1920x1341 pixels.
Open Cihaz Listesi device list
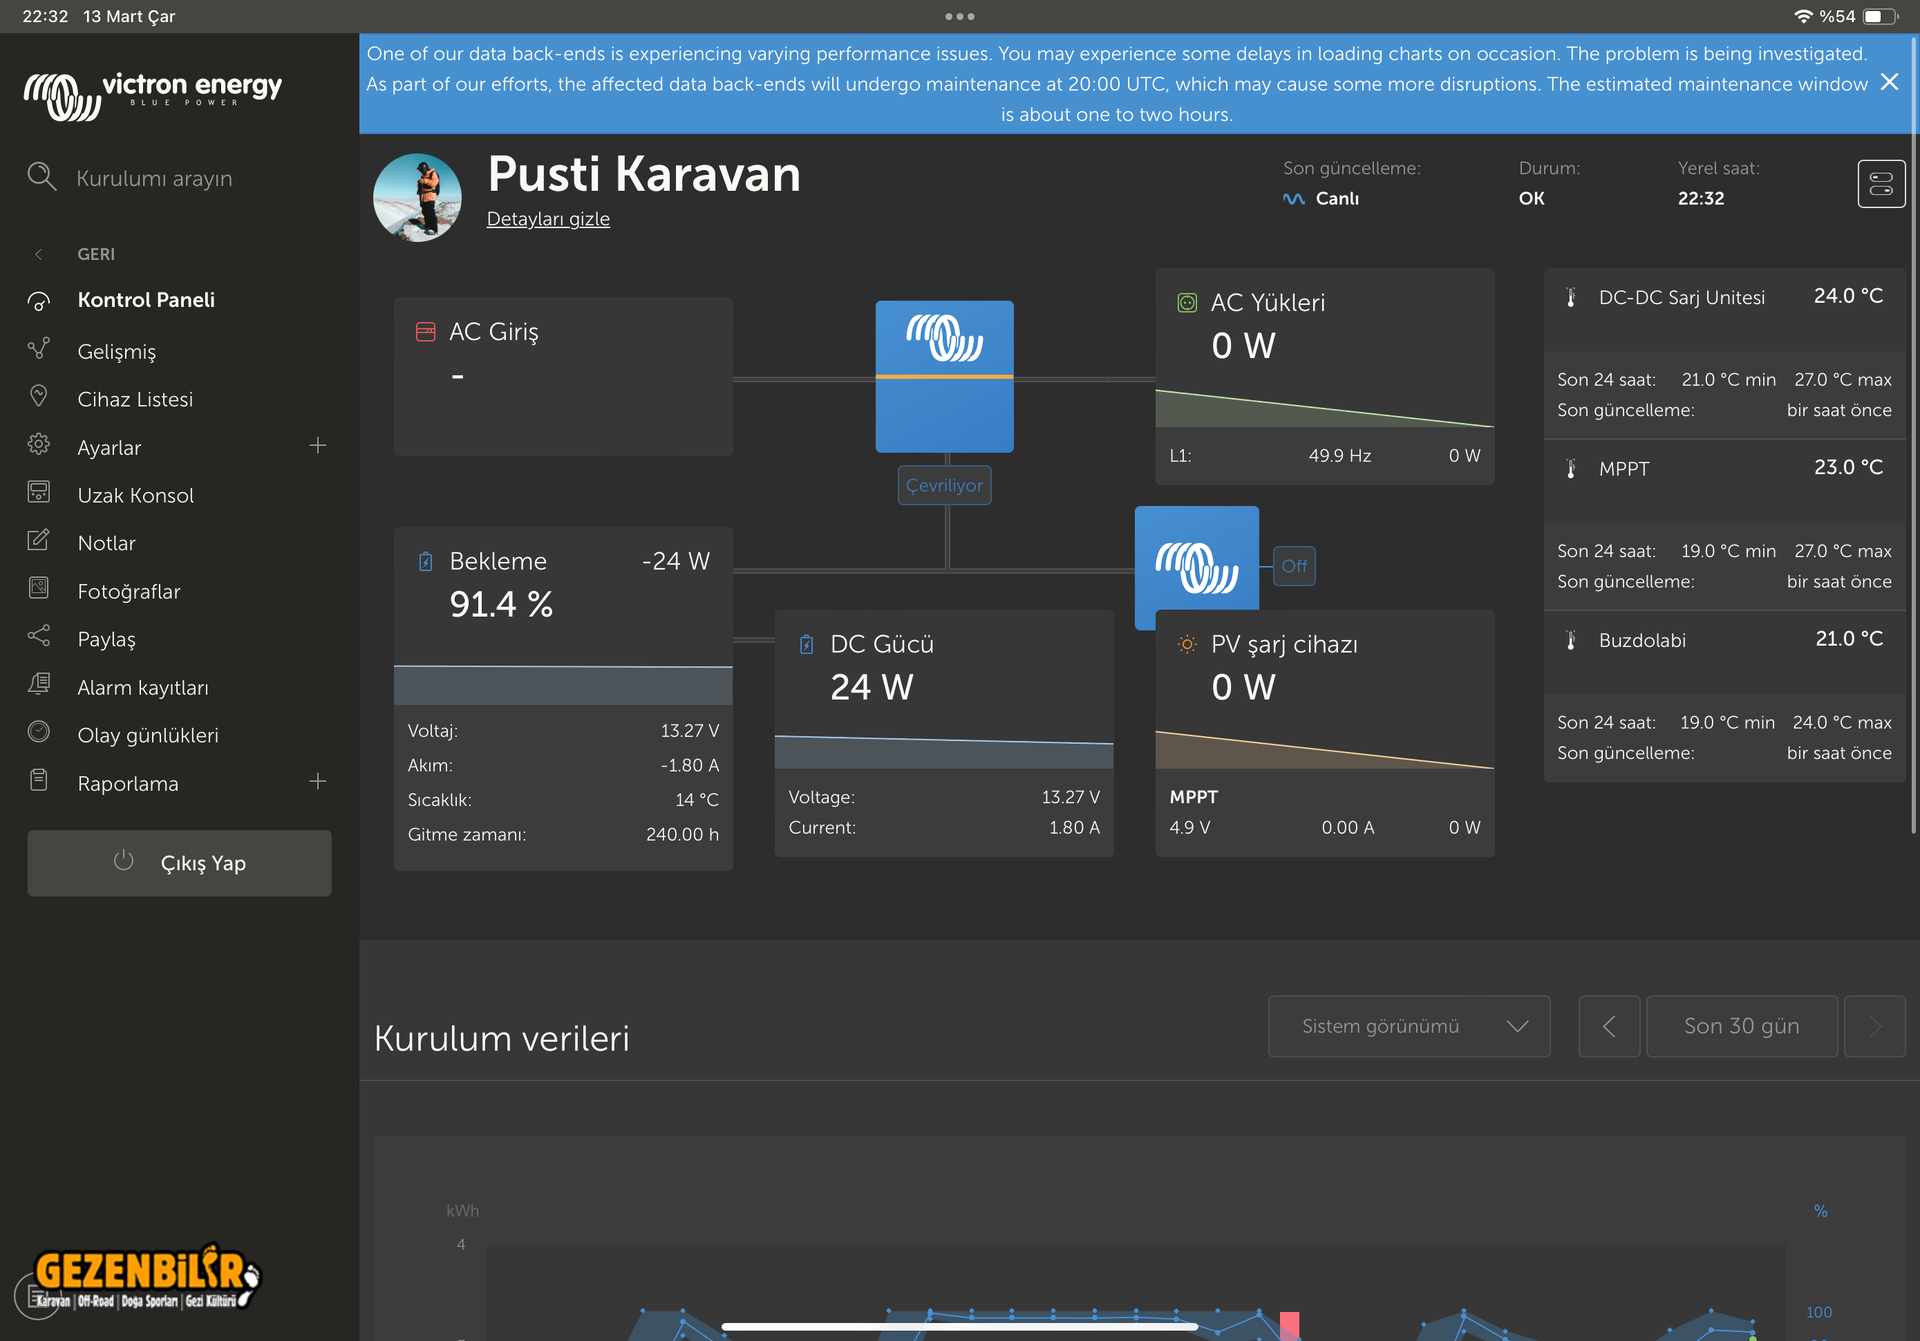click(x=135, y=399)
